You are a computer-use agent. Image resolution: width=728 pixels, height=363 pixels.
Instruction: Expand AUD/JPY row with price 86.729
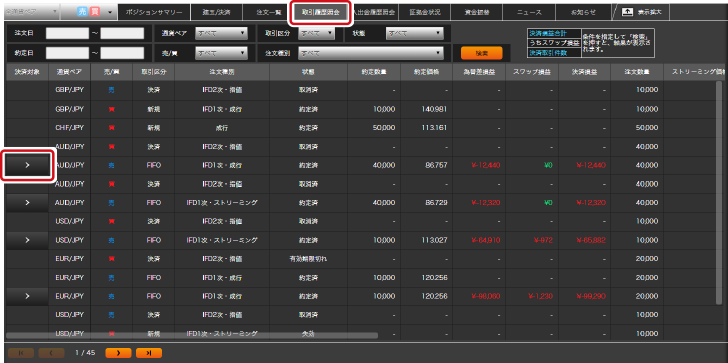pyautogui.click(x=27, y=202)
